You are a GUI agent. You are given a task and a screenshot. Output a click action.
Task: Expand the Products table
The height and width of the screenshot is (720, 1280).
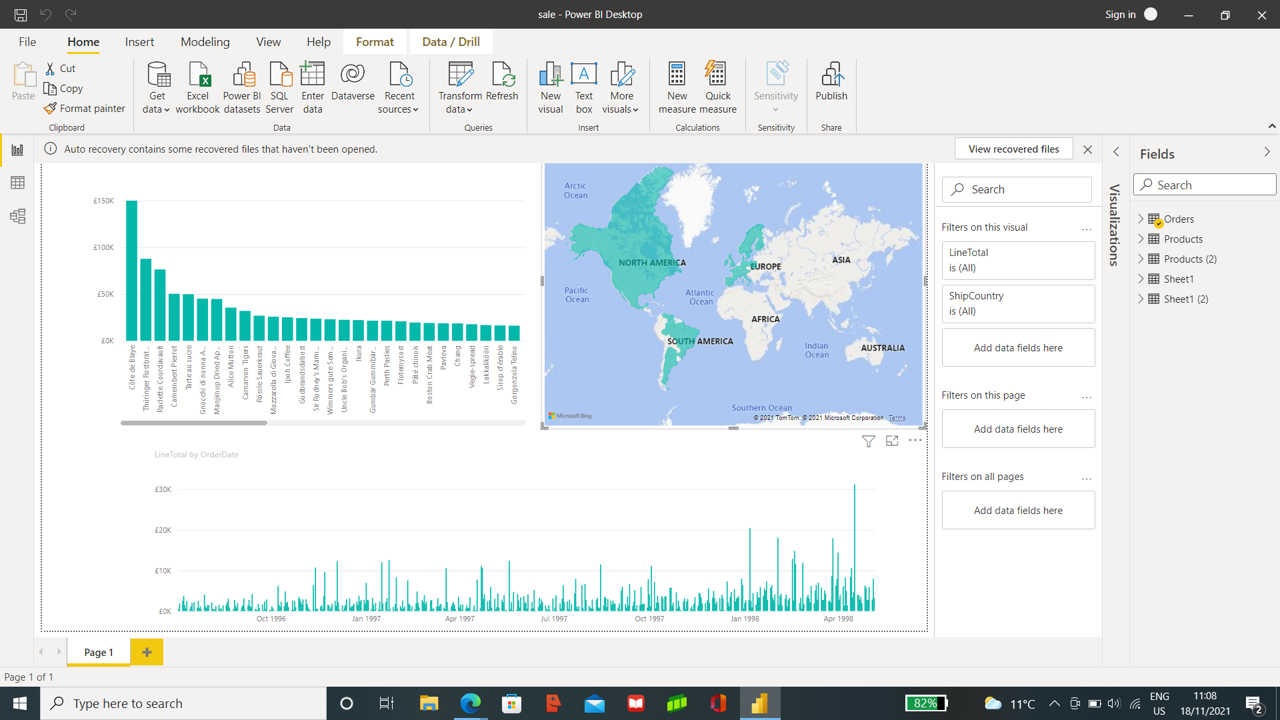(x=1141, y=239)
